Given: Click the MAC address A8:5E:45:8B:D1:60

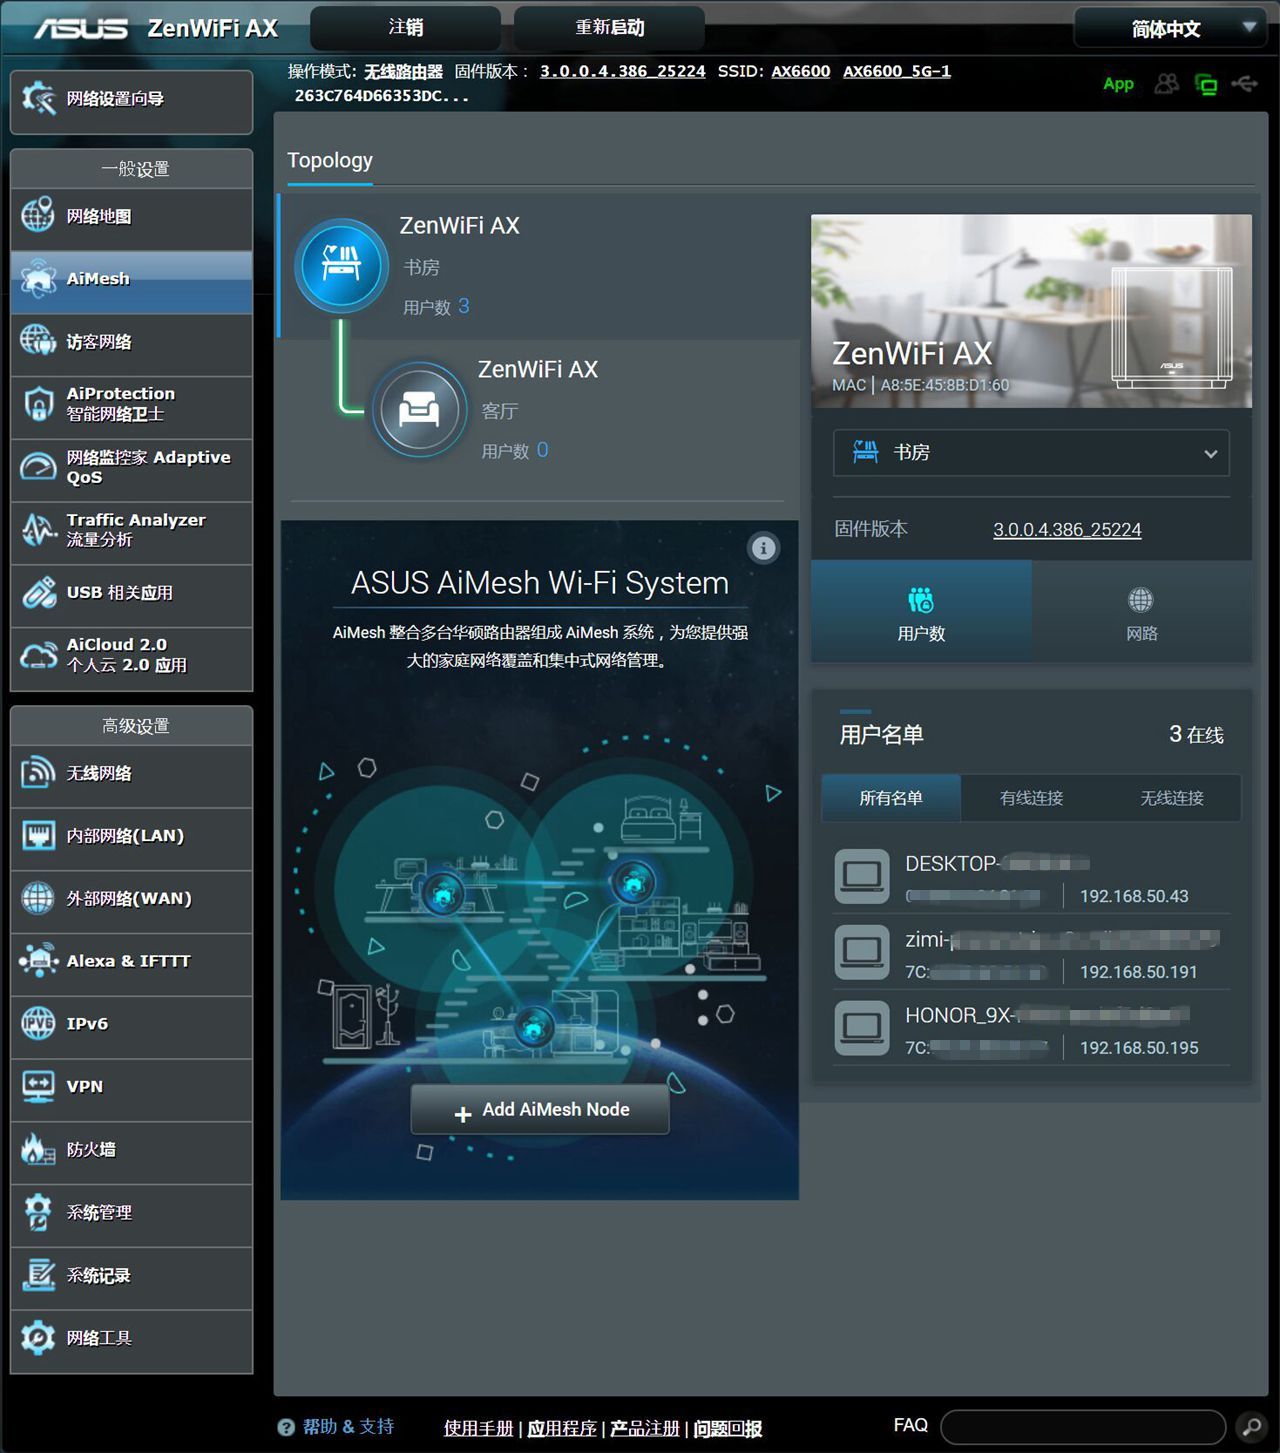Looking at the screenshot, I should click(x=944, y=385).
